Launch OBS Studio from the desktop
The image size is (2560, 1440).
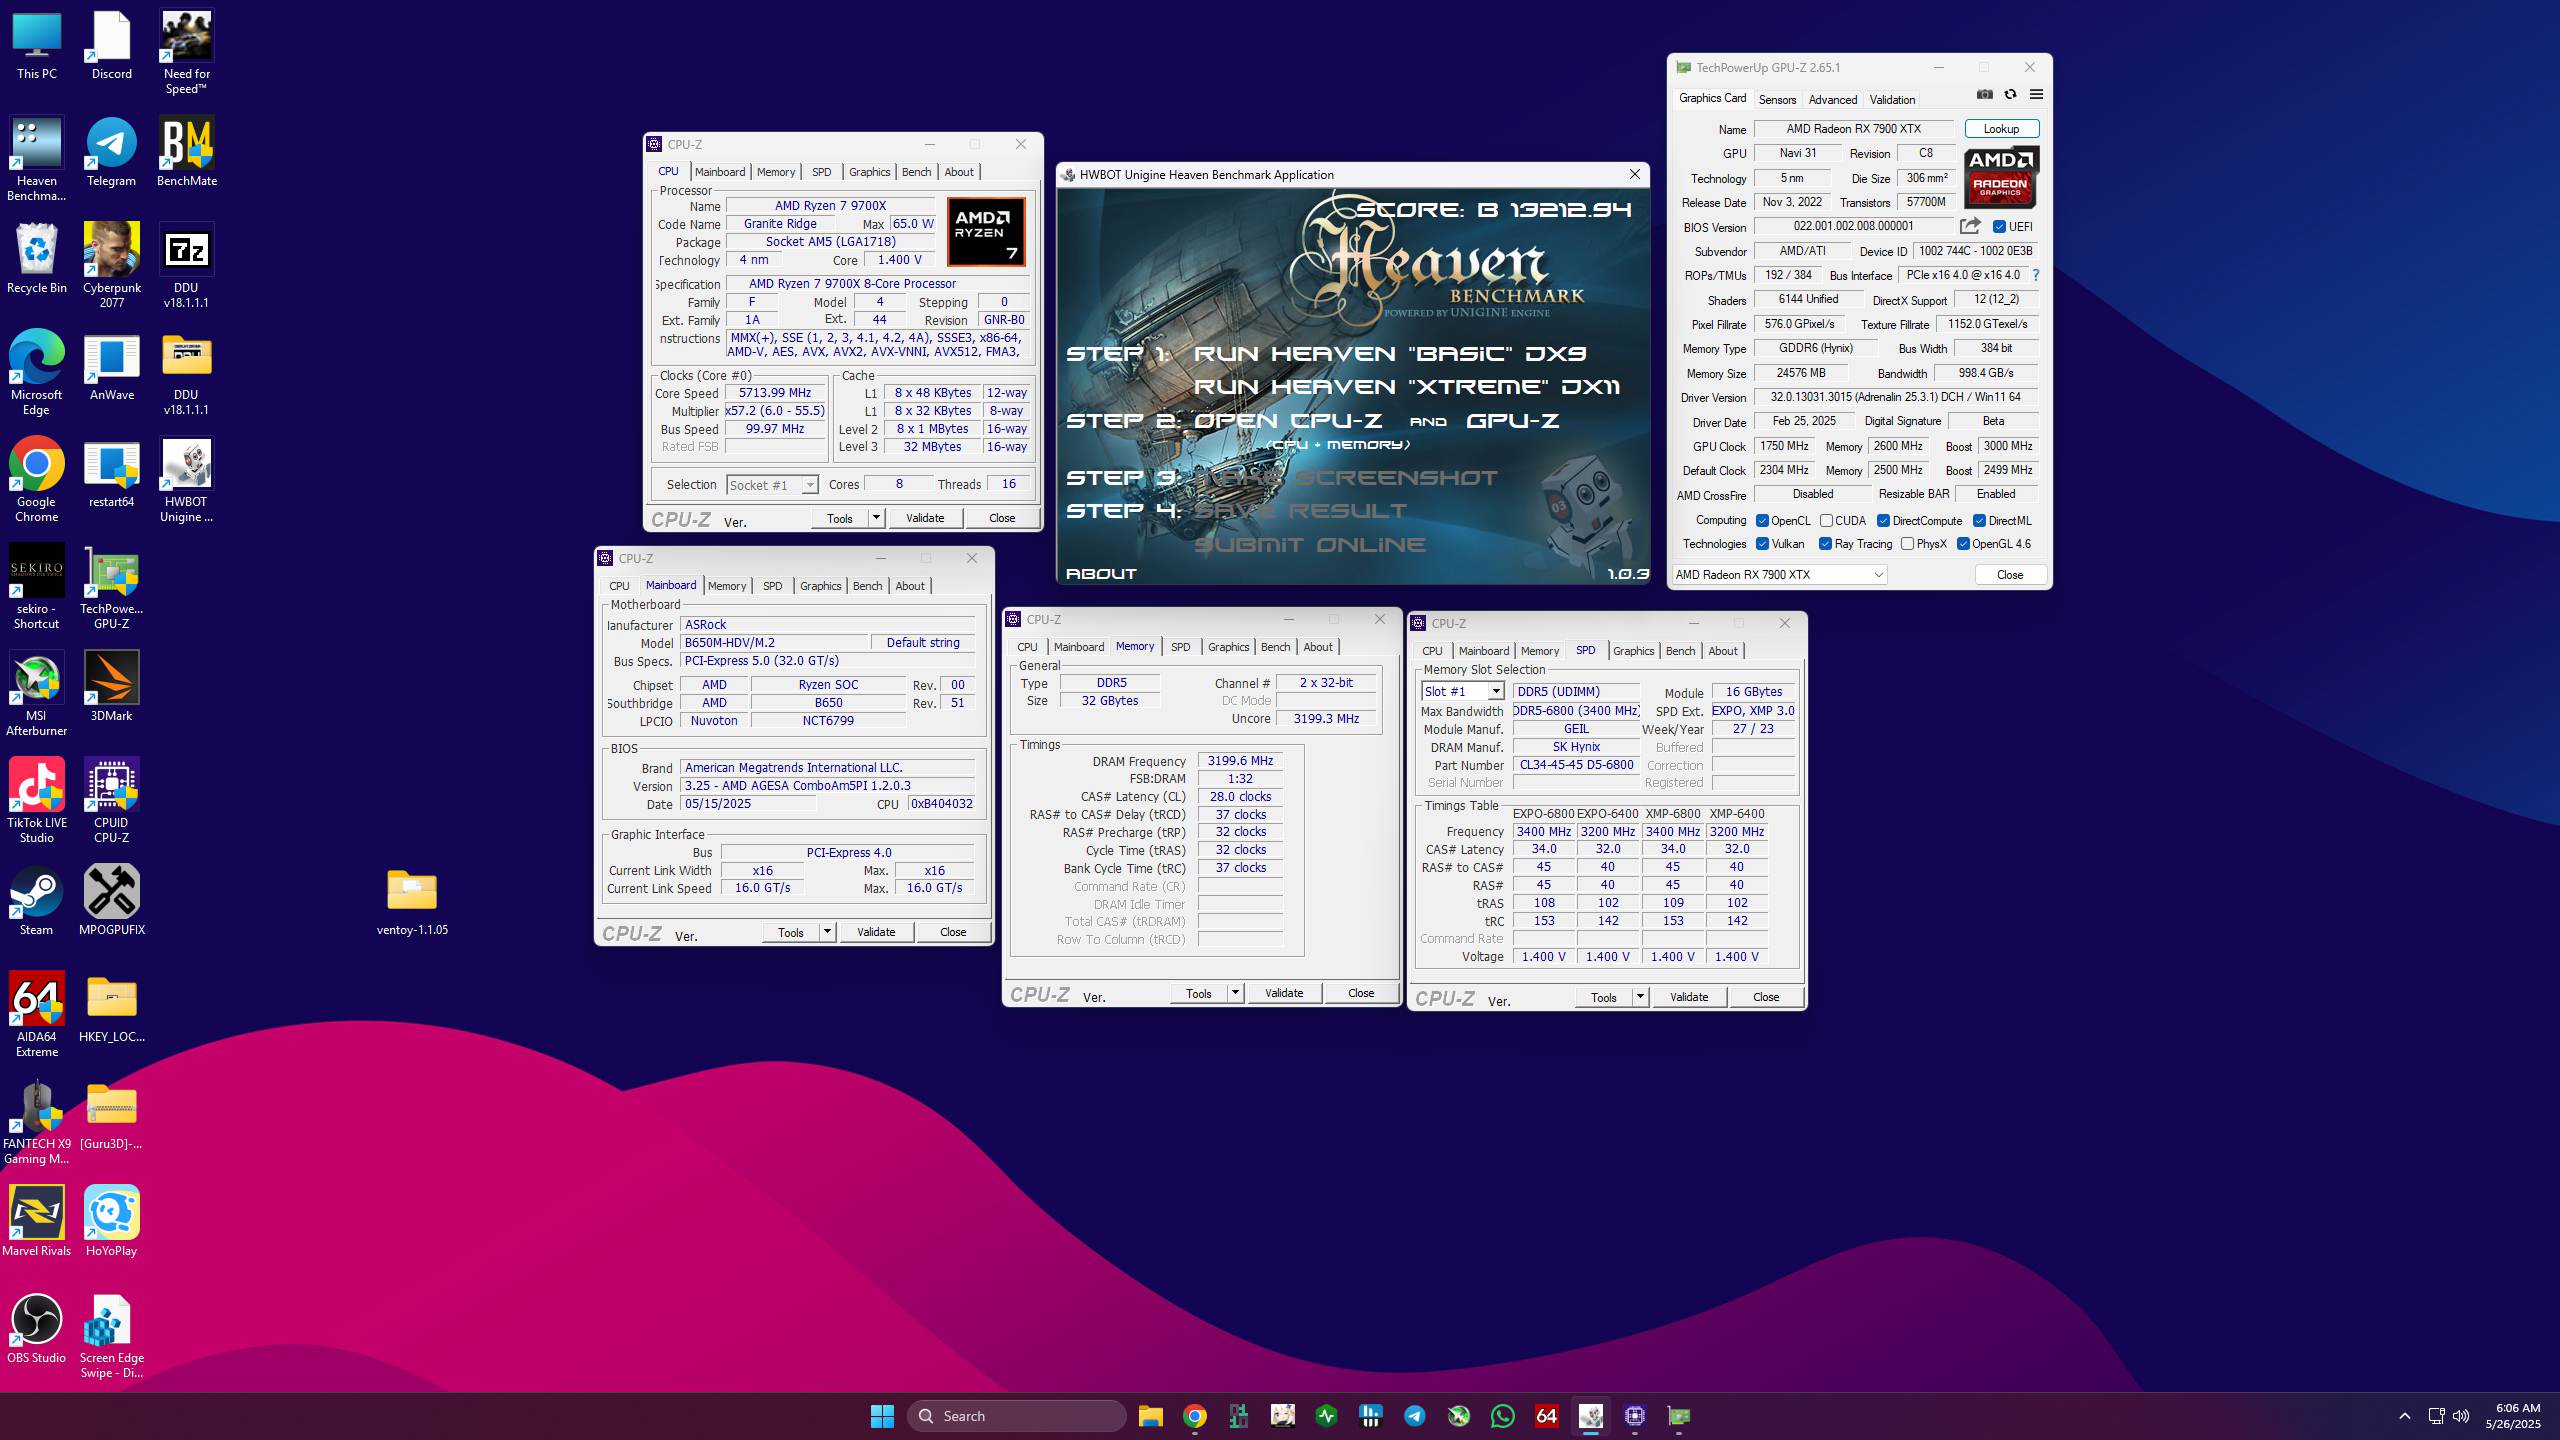coord(37,1329)
